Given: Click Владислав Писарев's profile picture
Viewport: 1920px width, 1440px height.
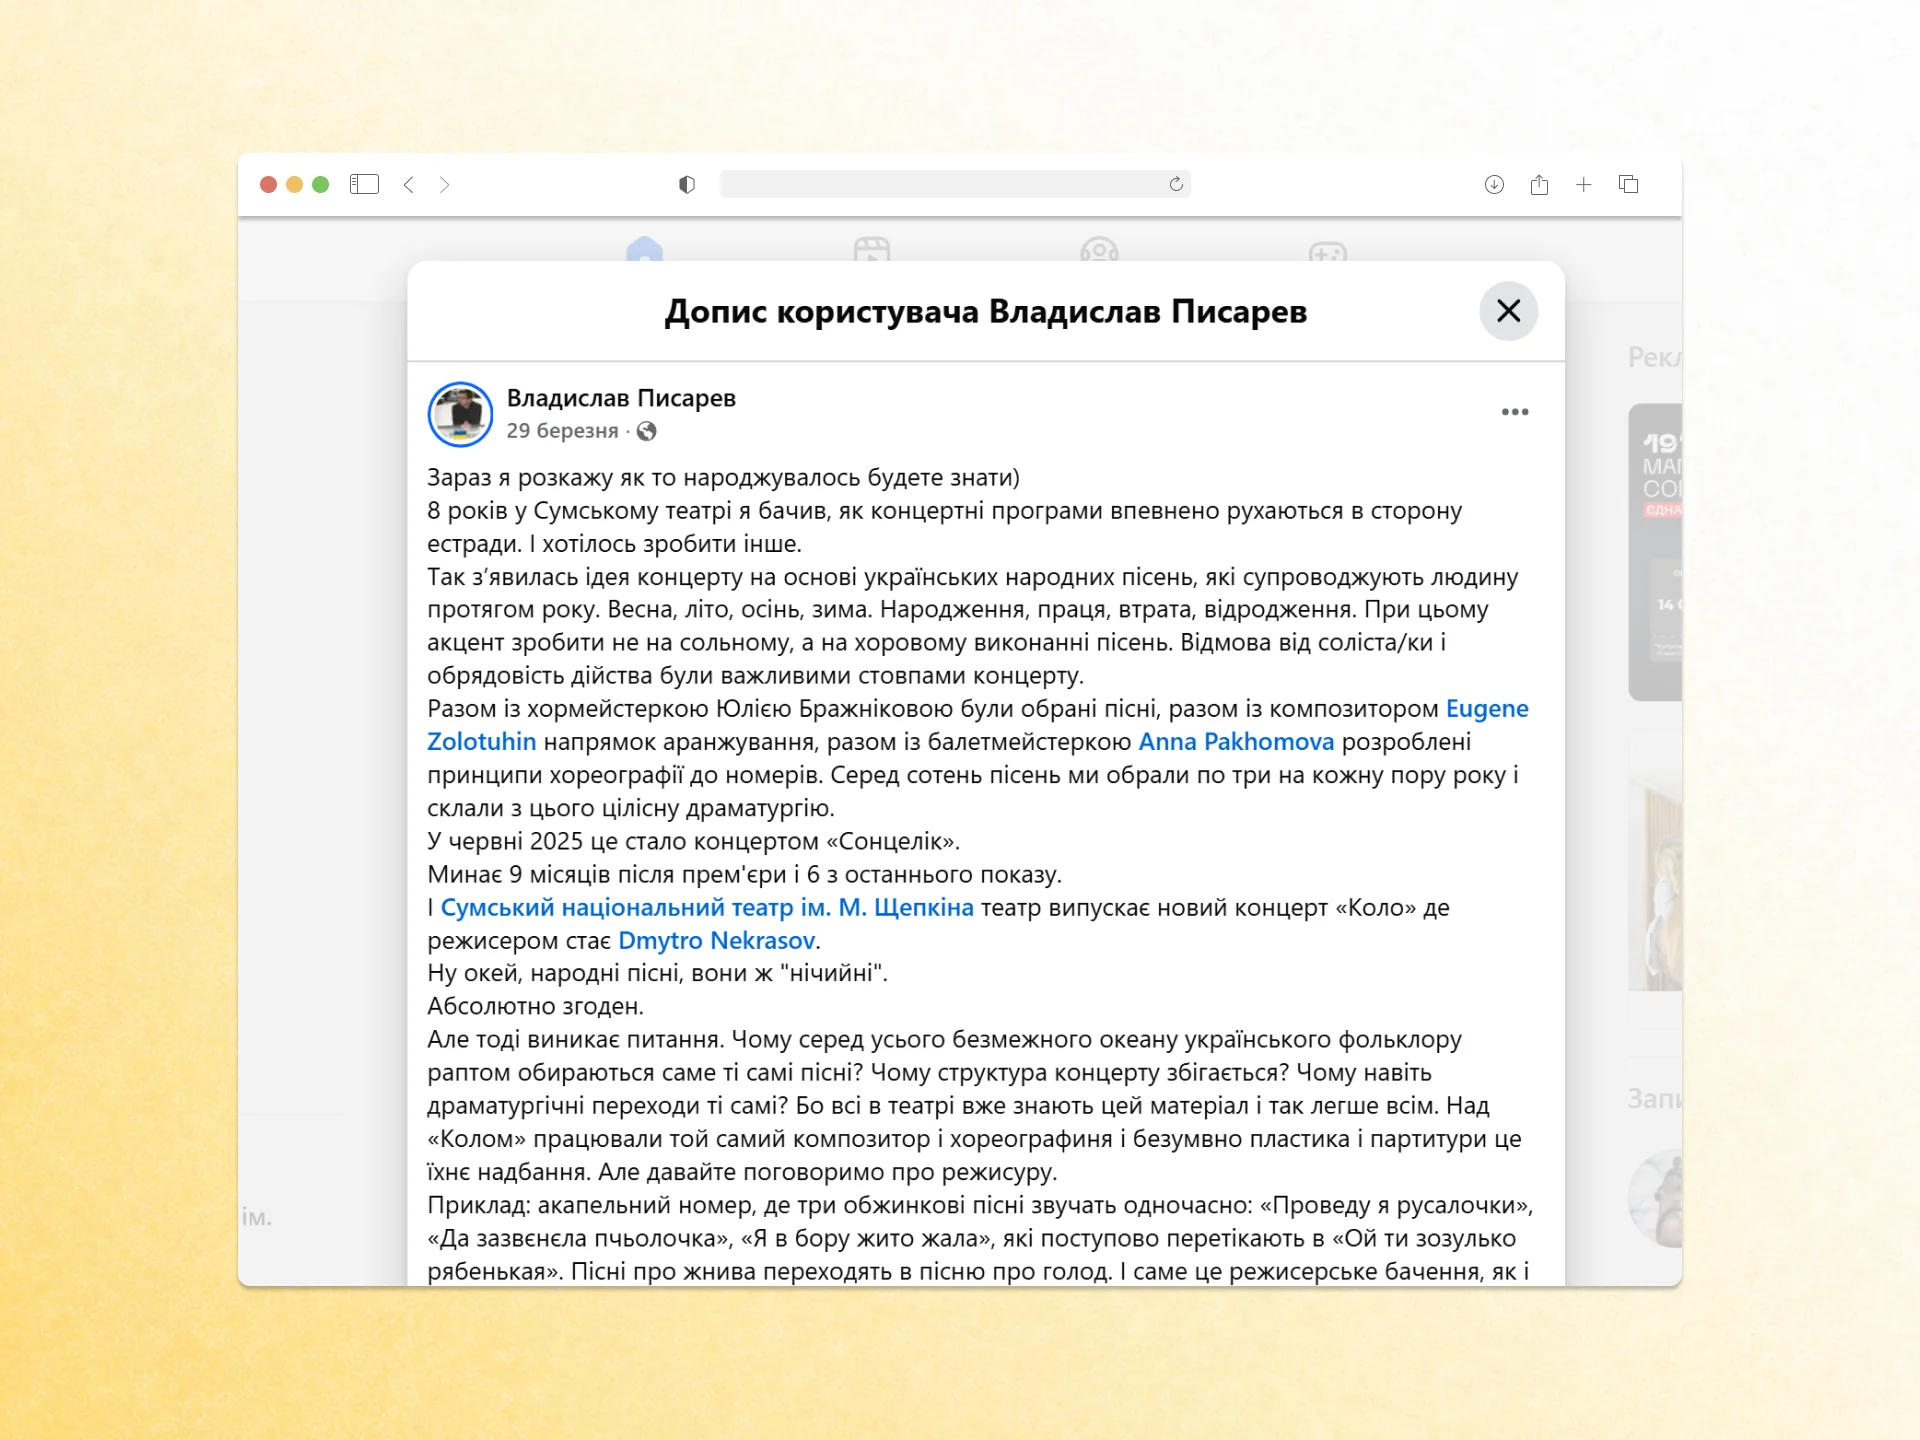Looking at the screenshot, I should (x=460, y=414).
